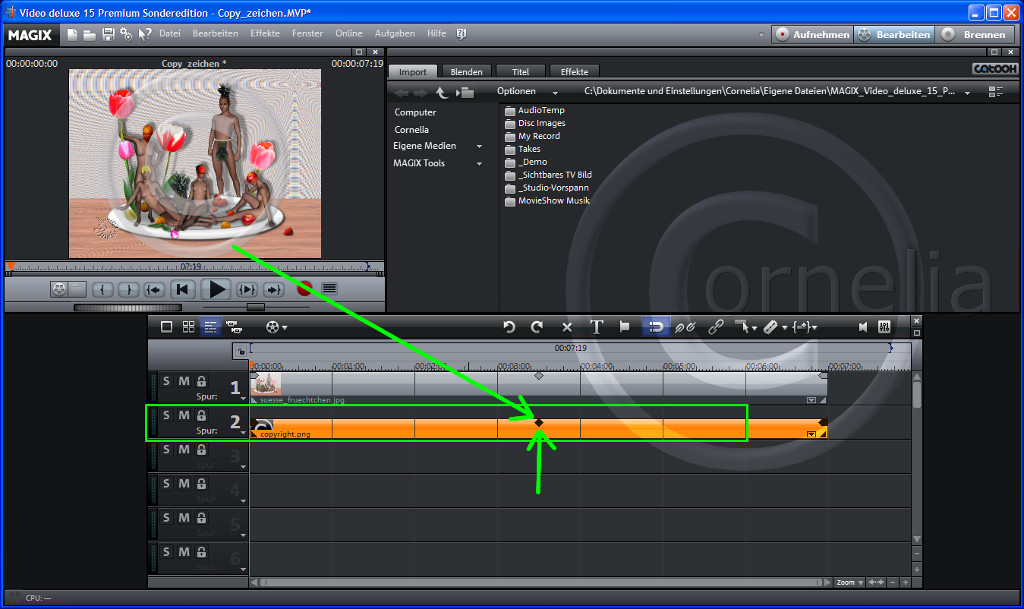
Task: Switch to the Blenden tab
Action: (466, 71)
